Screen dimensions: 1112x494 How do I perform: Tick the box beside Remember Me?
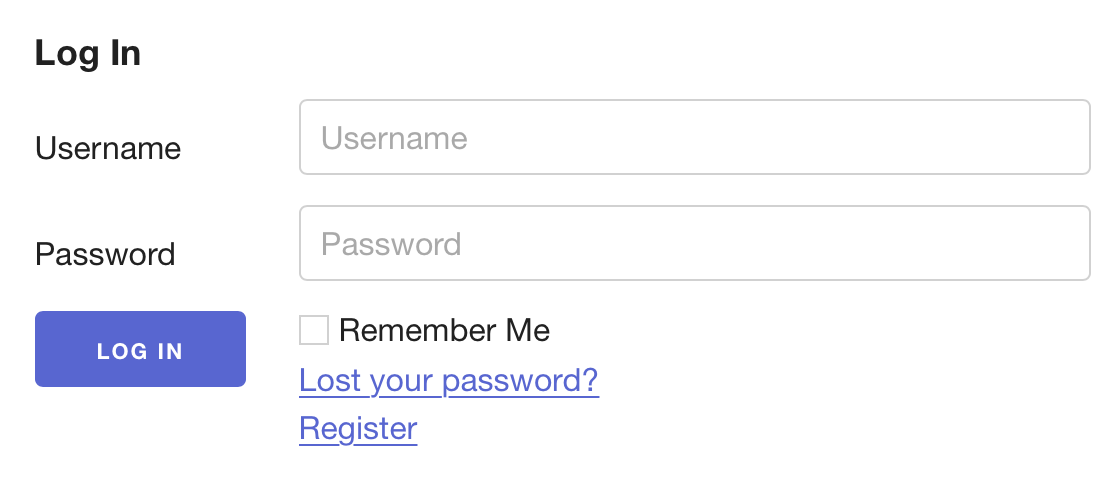(x=314, y=330)
